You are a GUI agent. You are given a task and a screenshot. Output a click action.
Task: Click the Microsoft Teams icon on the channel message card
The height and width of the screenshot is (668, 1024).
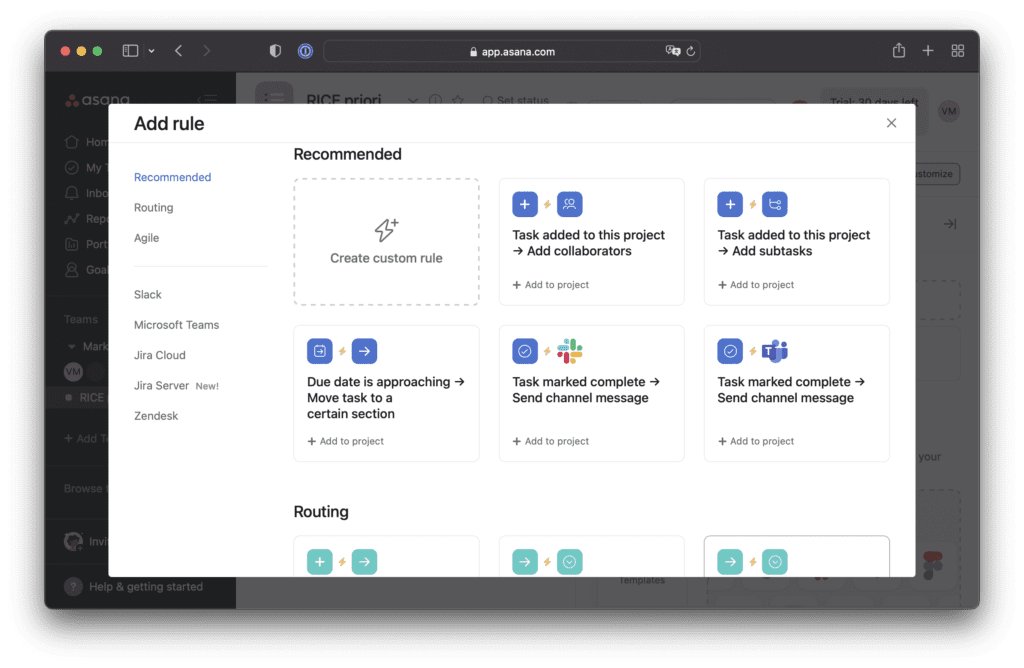click(774, 351)
